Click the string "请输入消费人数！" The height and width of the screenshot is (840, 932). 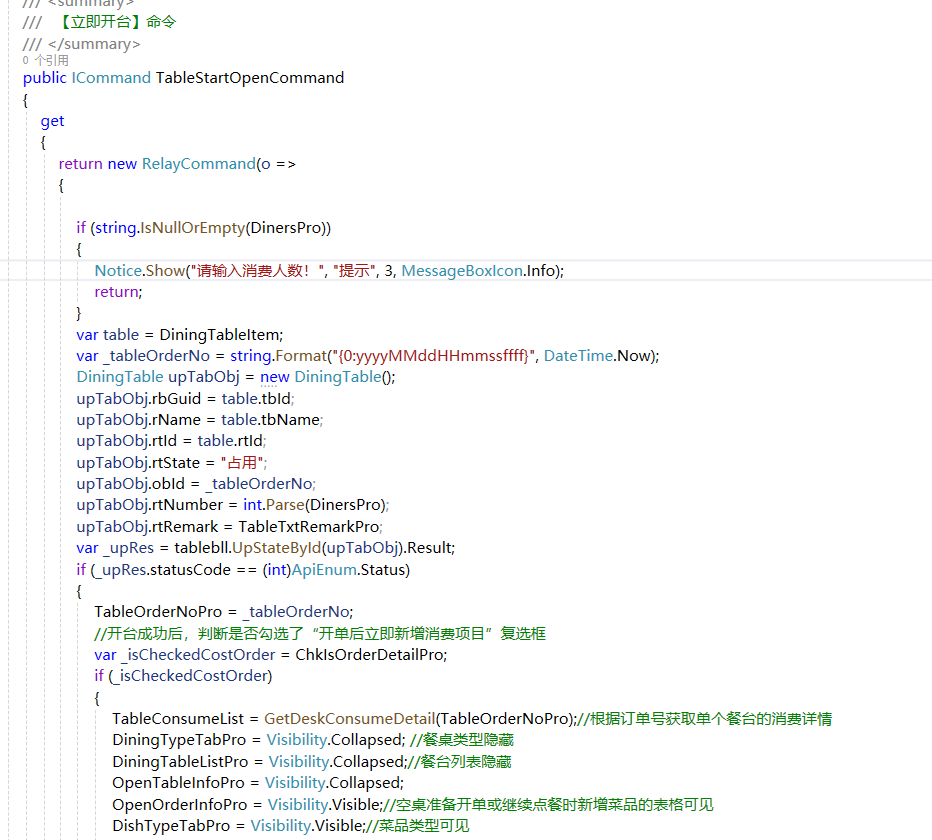point(257,271)
